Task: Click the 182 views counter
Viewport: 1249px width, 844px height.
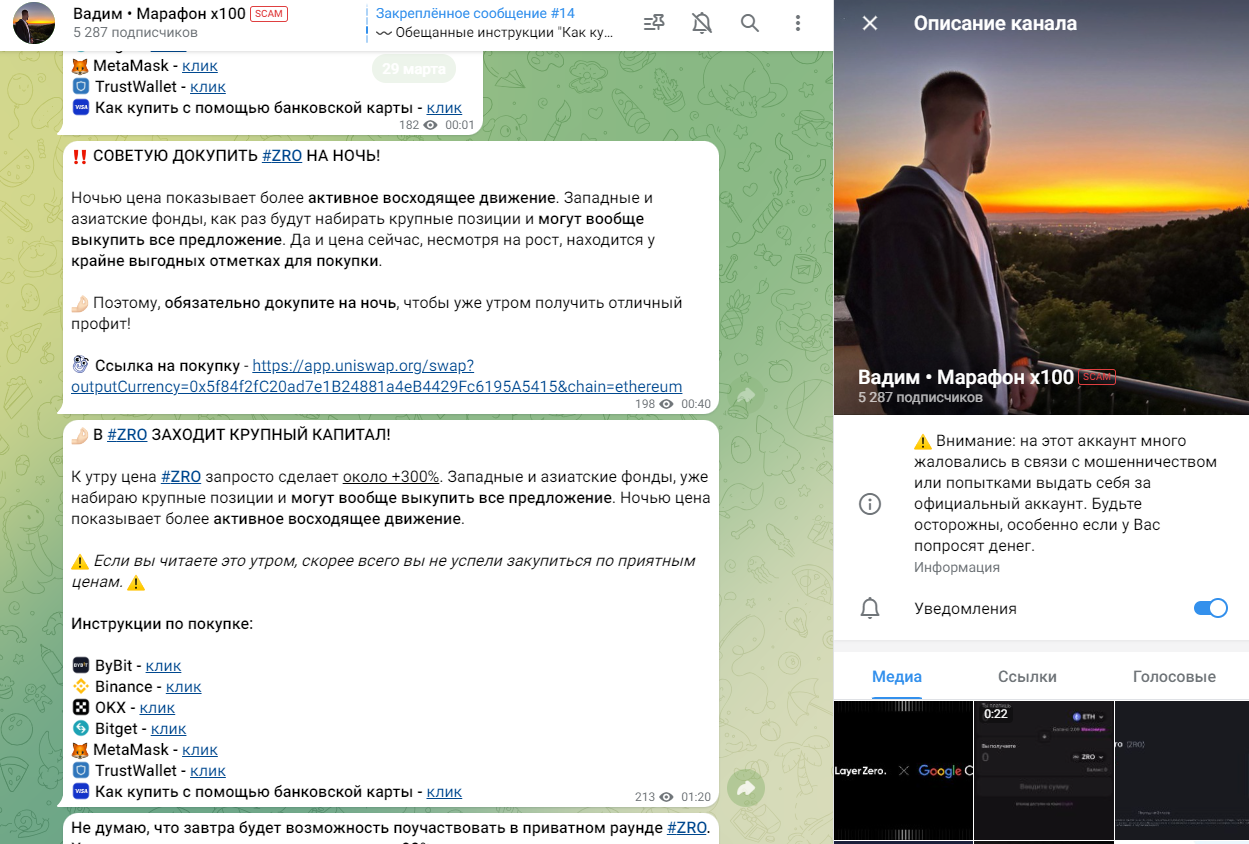Action: tap(419, 125)
